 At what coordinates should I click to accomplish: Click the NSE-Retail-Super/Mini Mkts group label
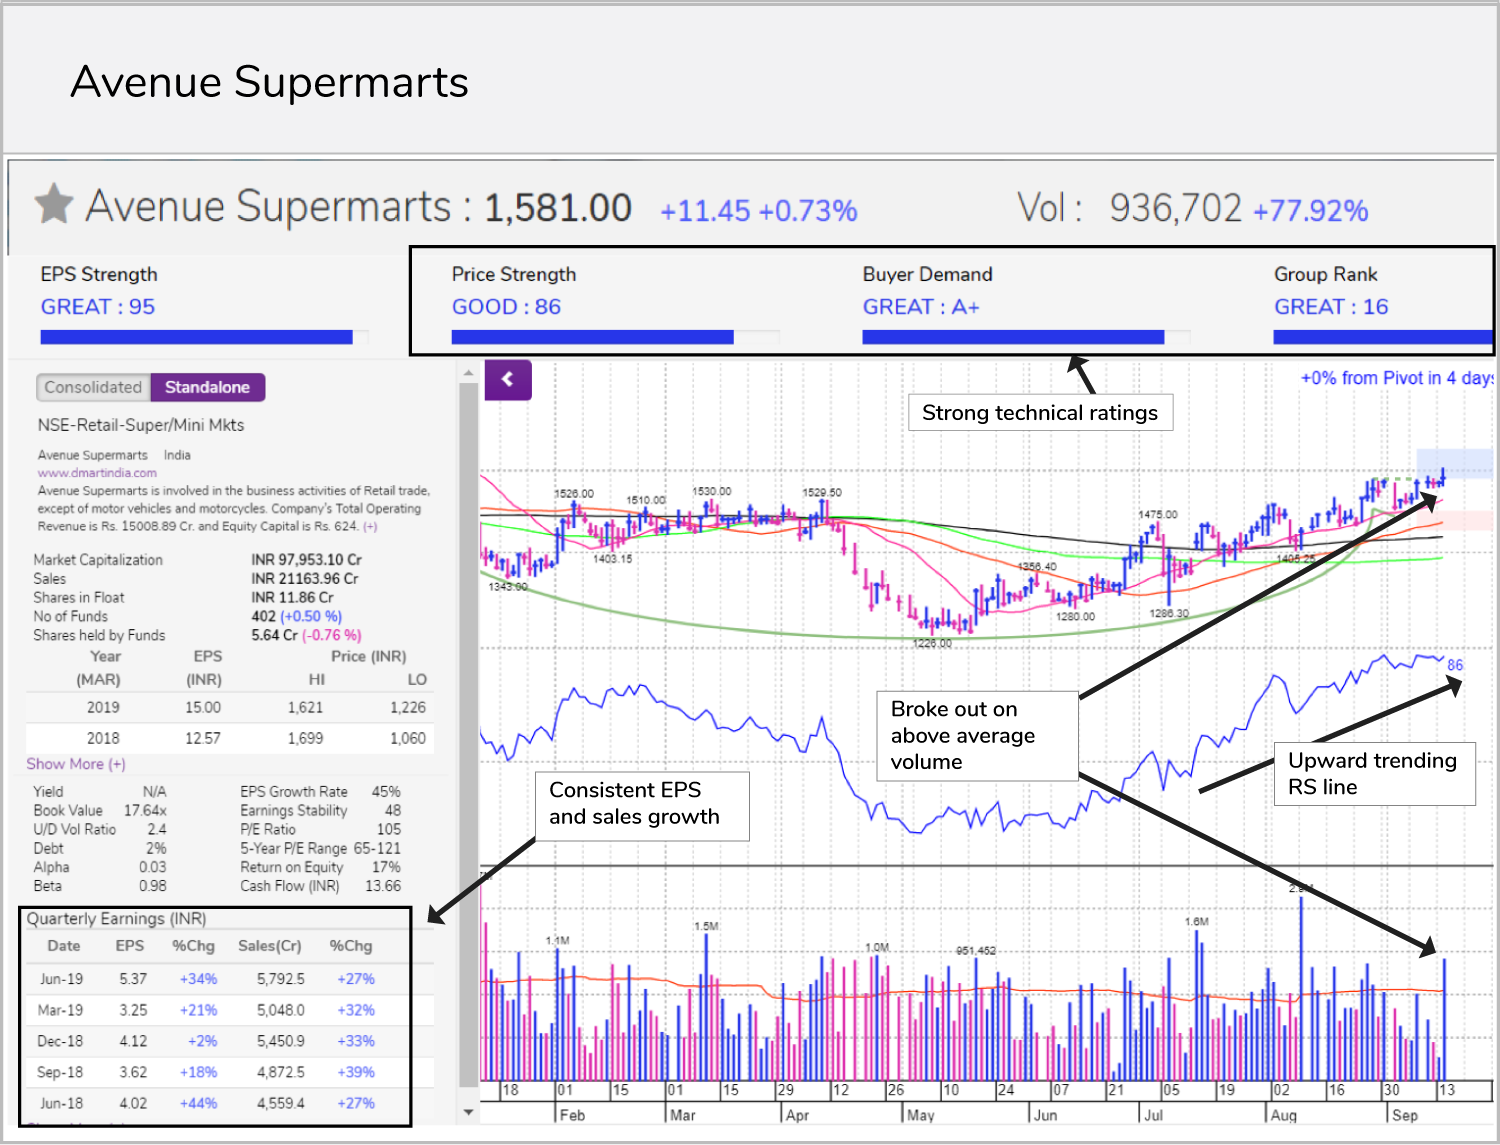[x=141, y=425]
